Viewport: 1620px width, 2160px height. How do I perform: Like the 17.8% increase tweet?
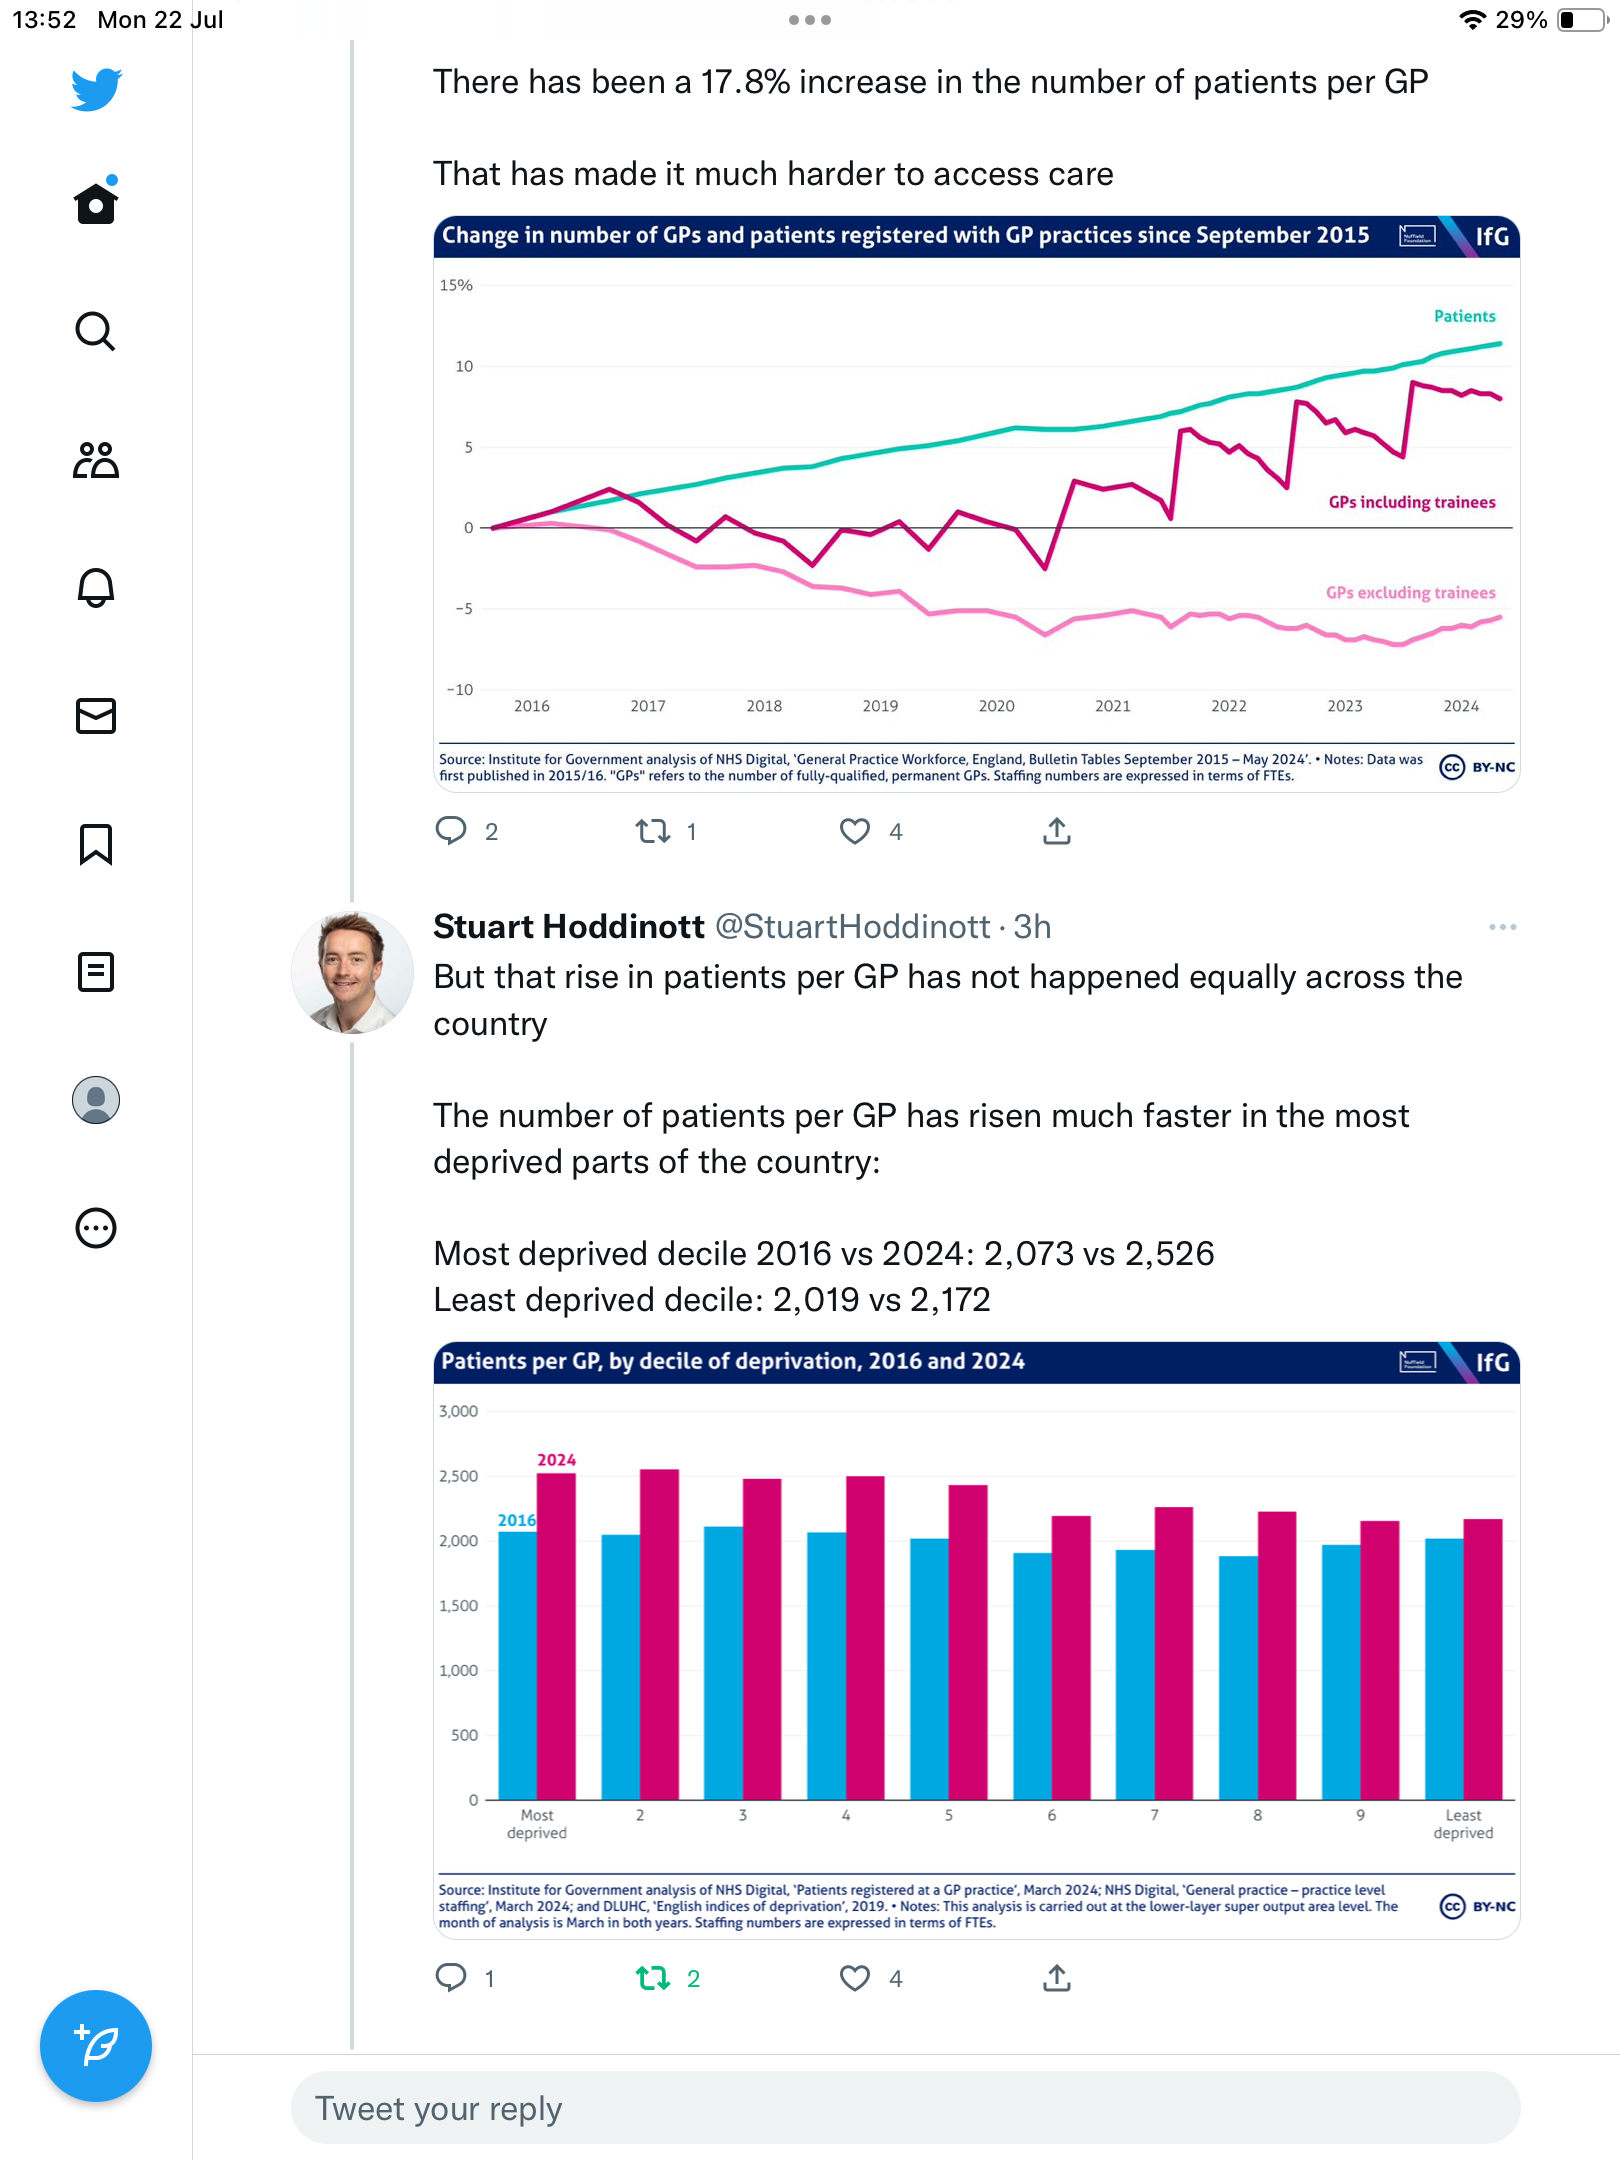855,831
